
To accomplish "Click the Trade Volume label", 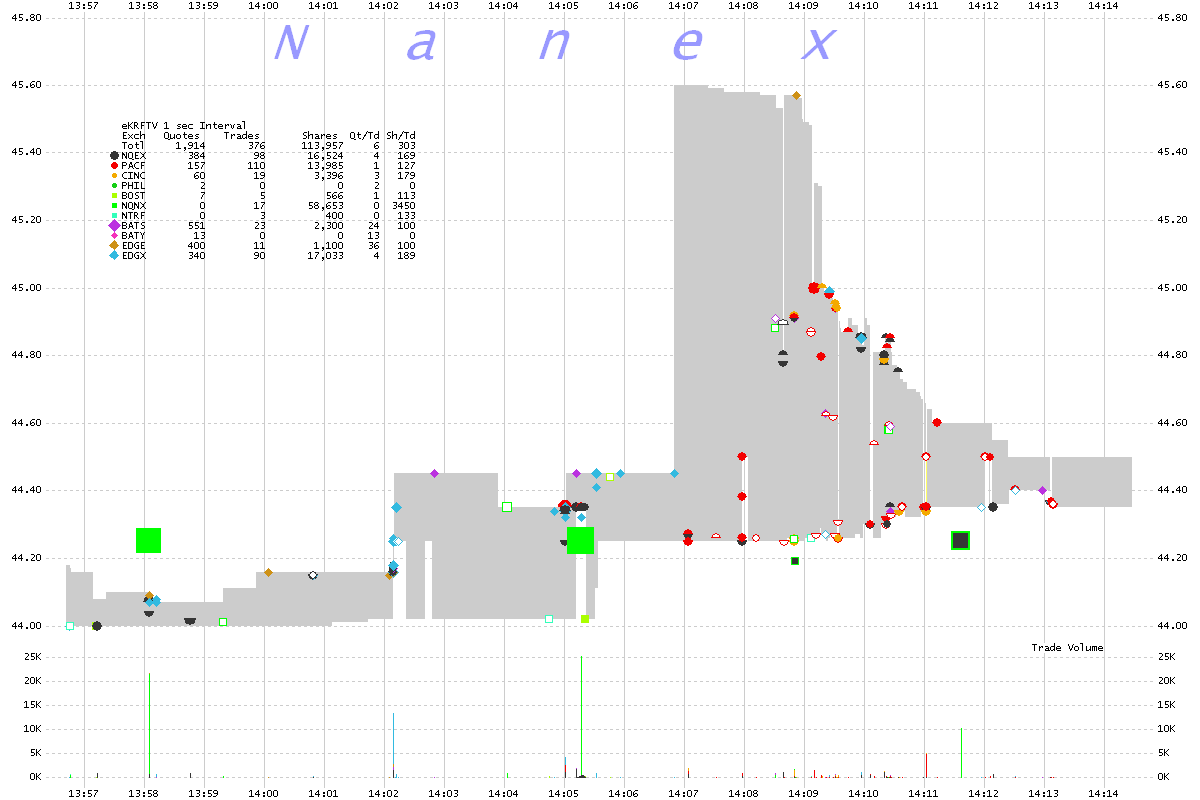I will 1067,648.
